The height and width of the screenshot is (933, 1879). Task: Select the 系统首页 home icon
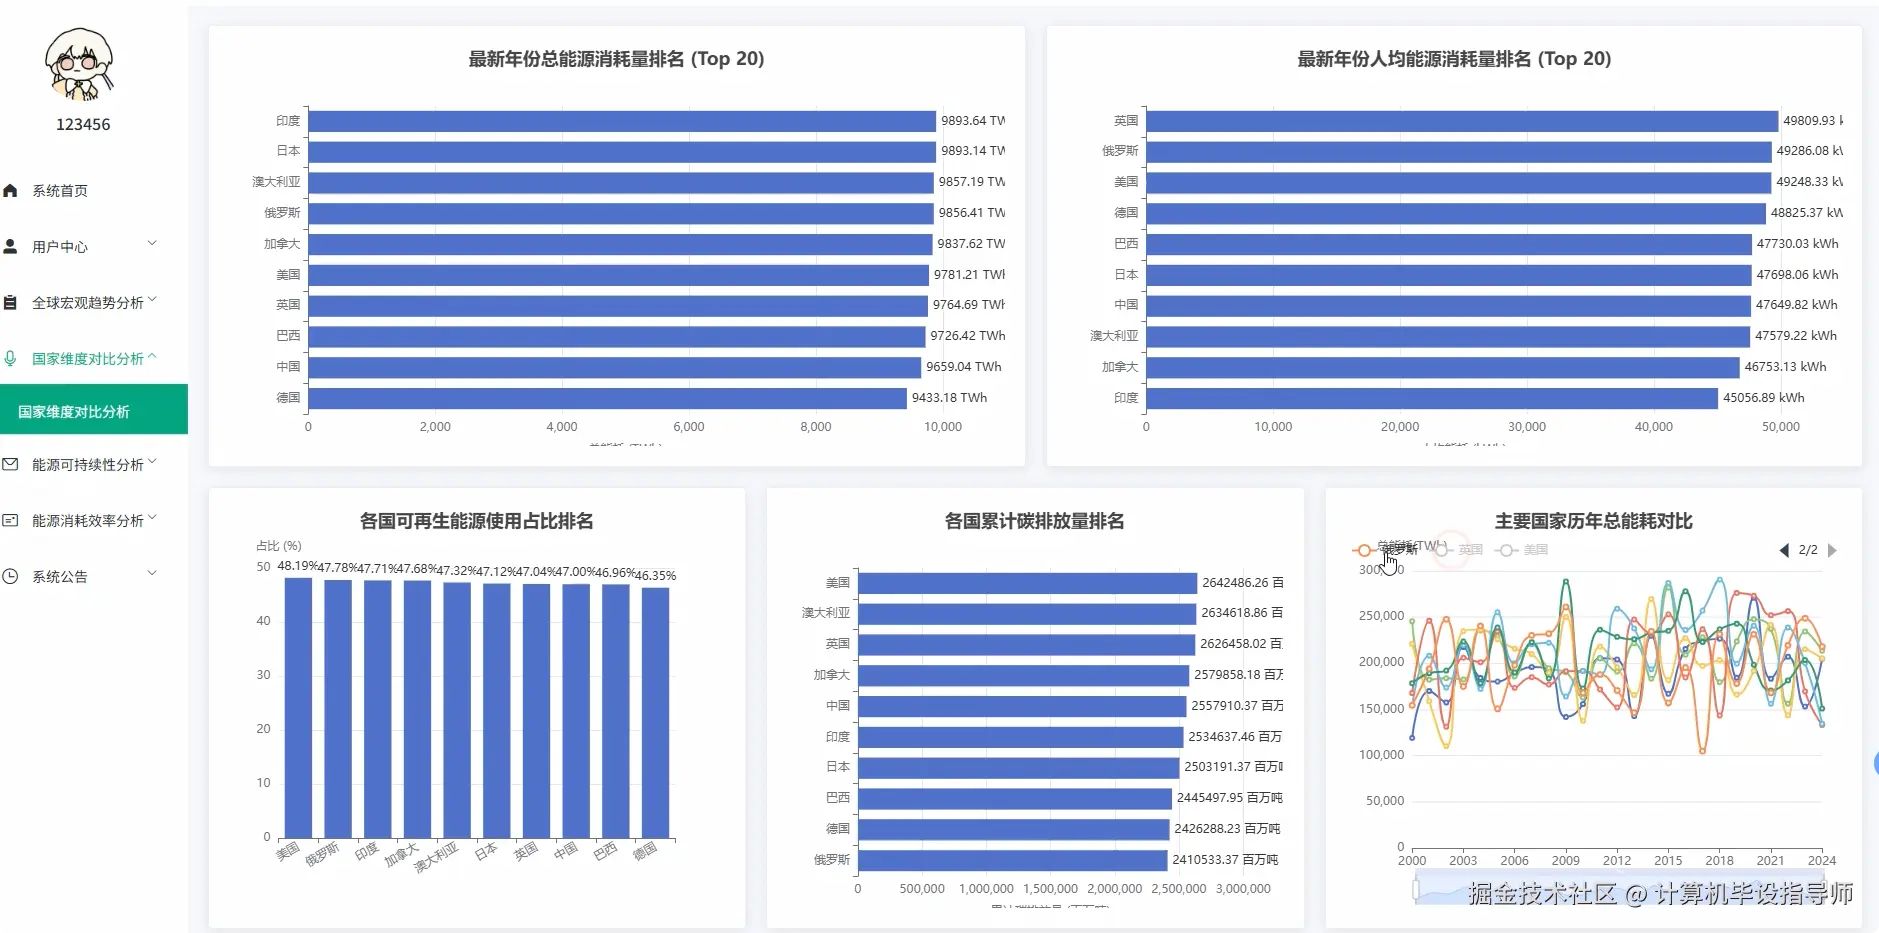tap(13, 190)
